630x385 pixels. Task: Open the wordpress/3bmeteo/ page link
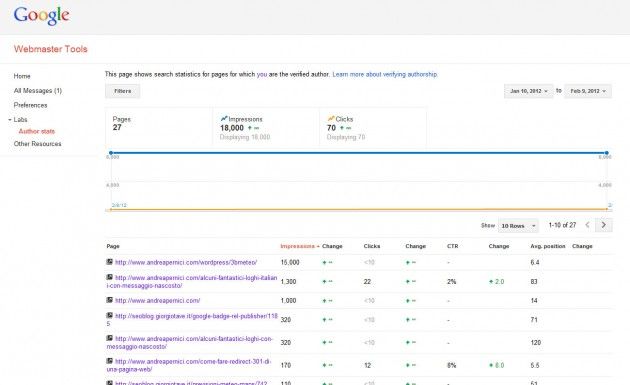click(186, 262)
